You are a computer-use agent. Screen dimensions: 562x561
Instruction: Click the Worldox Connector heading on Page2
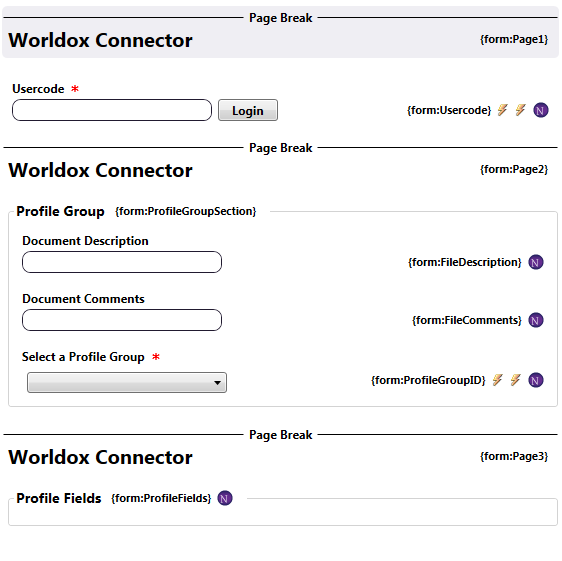click(x=100, y=170)
